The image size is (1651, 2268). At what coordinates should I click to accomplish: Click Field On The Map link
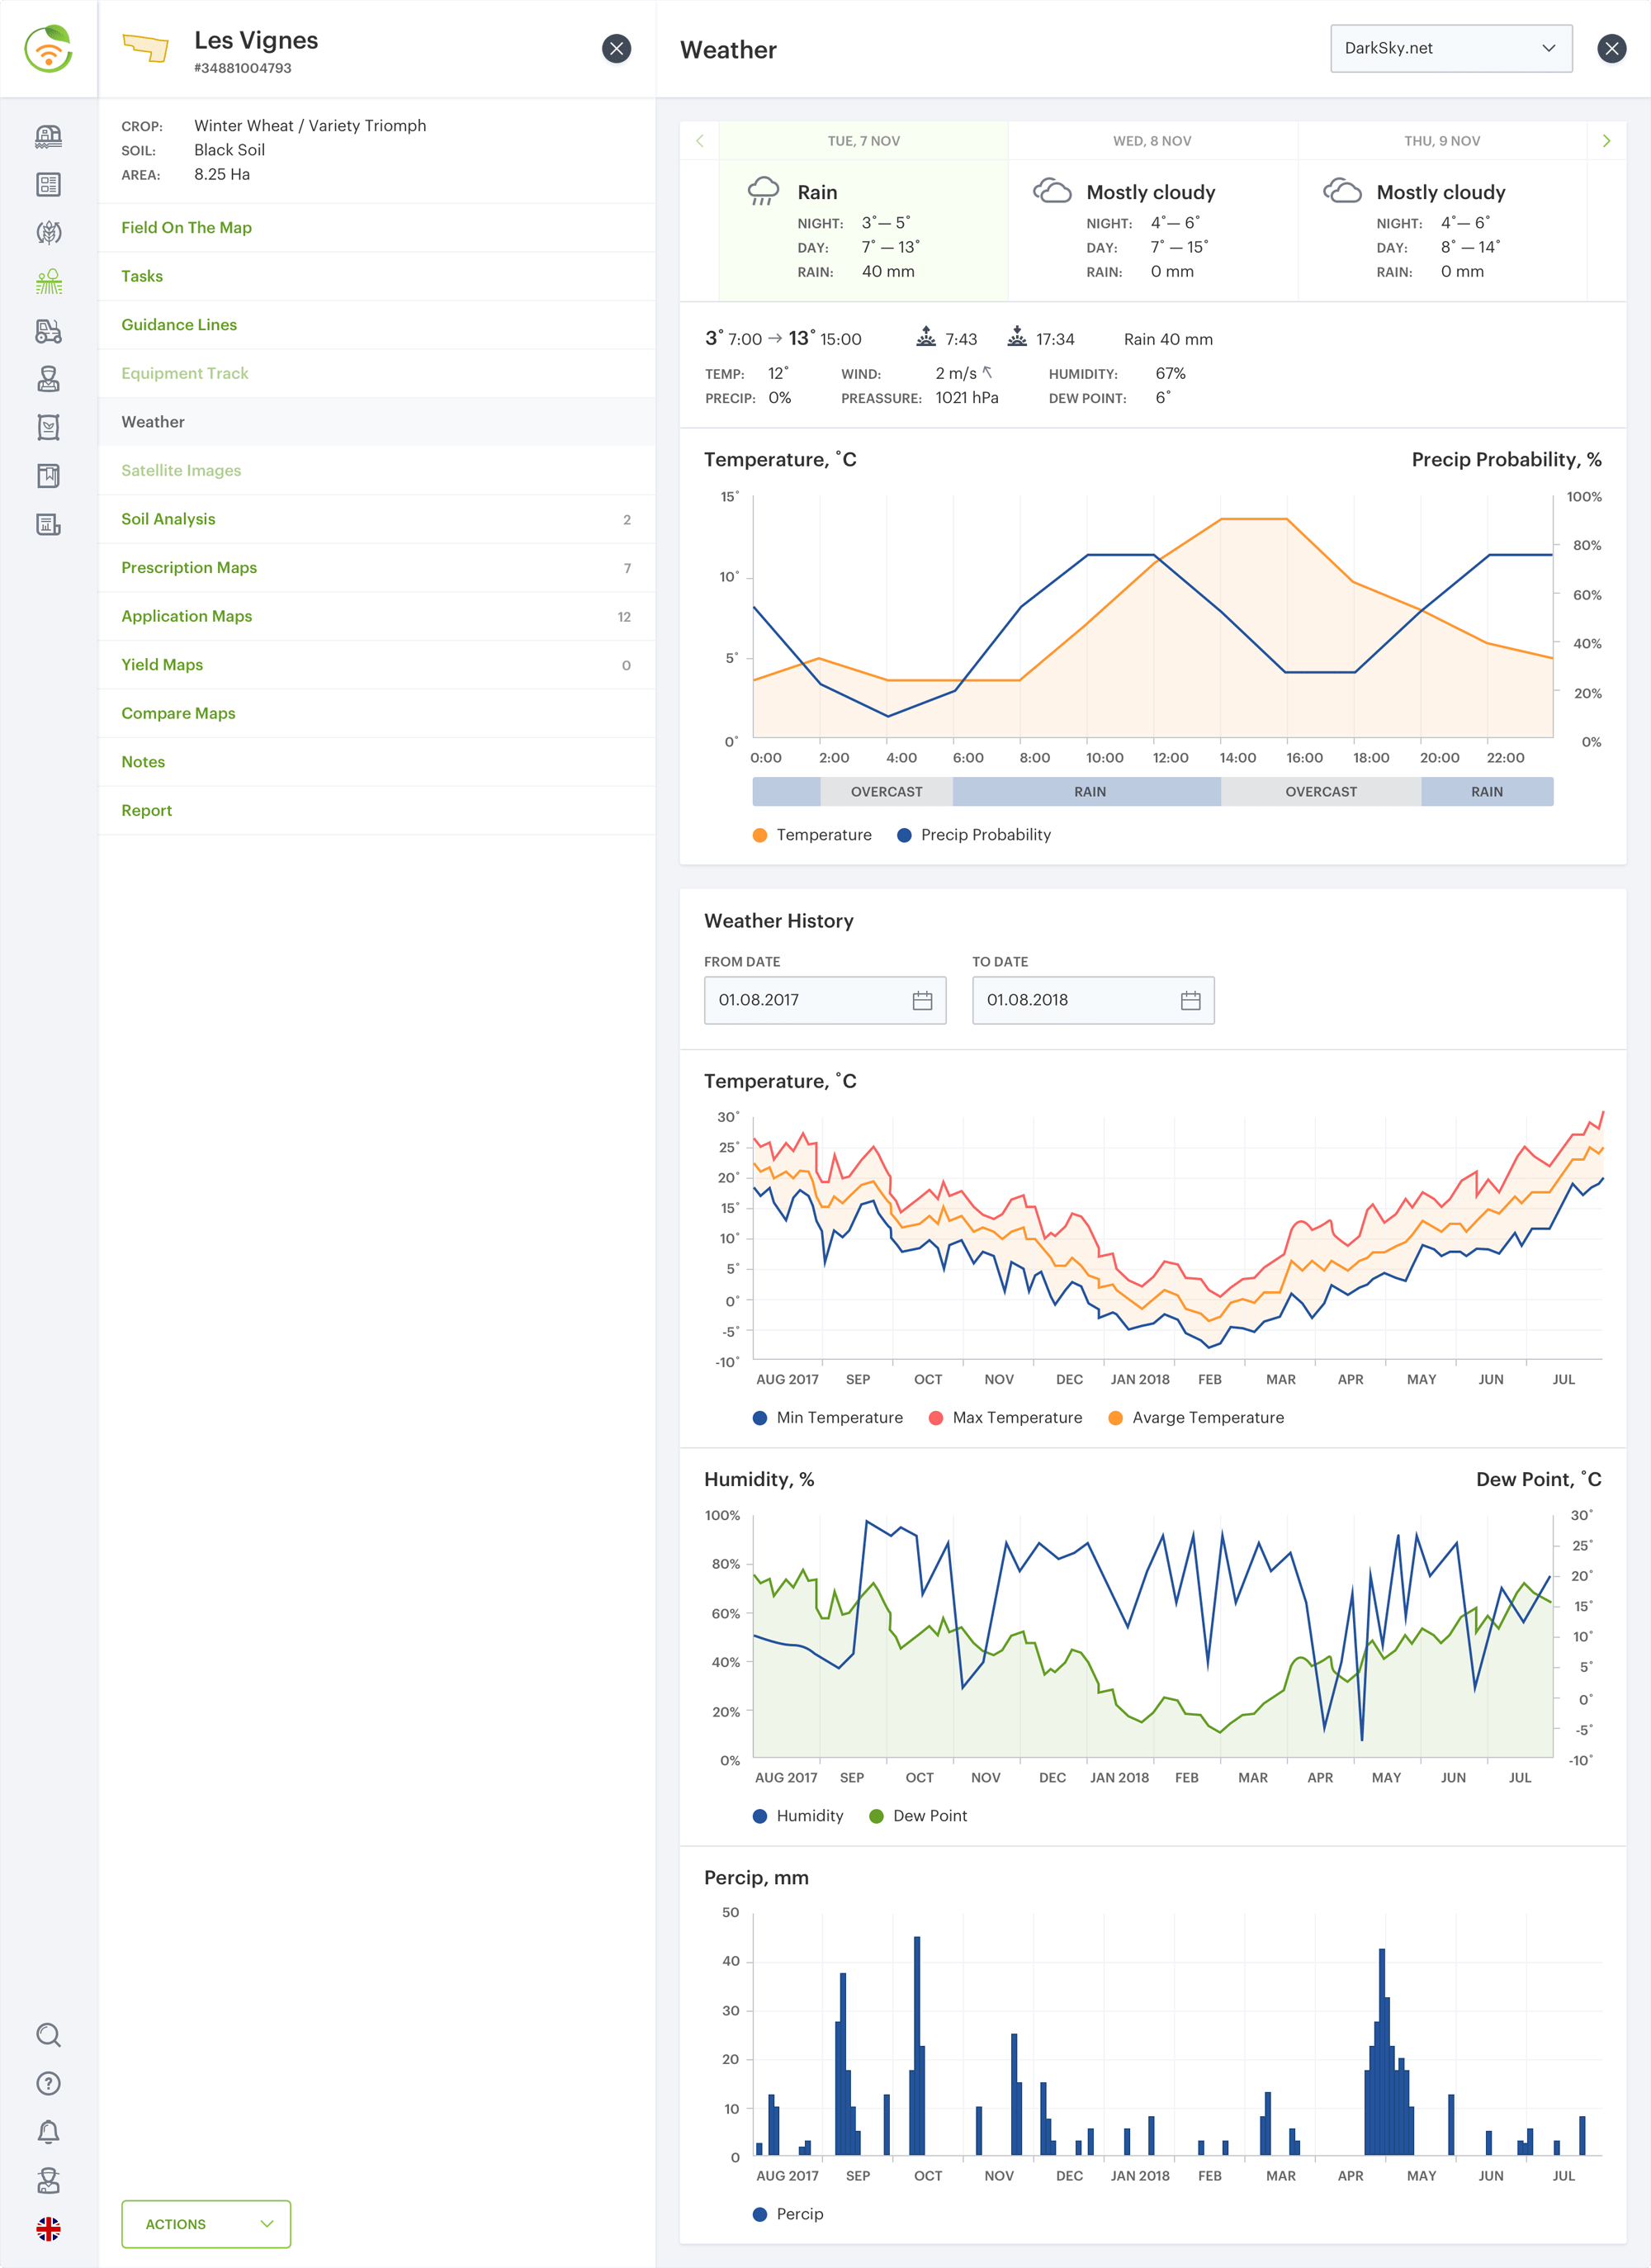click(186, 227)
